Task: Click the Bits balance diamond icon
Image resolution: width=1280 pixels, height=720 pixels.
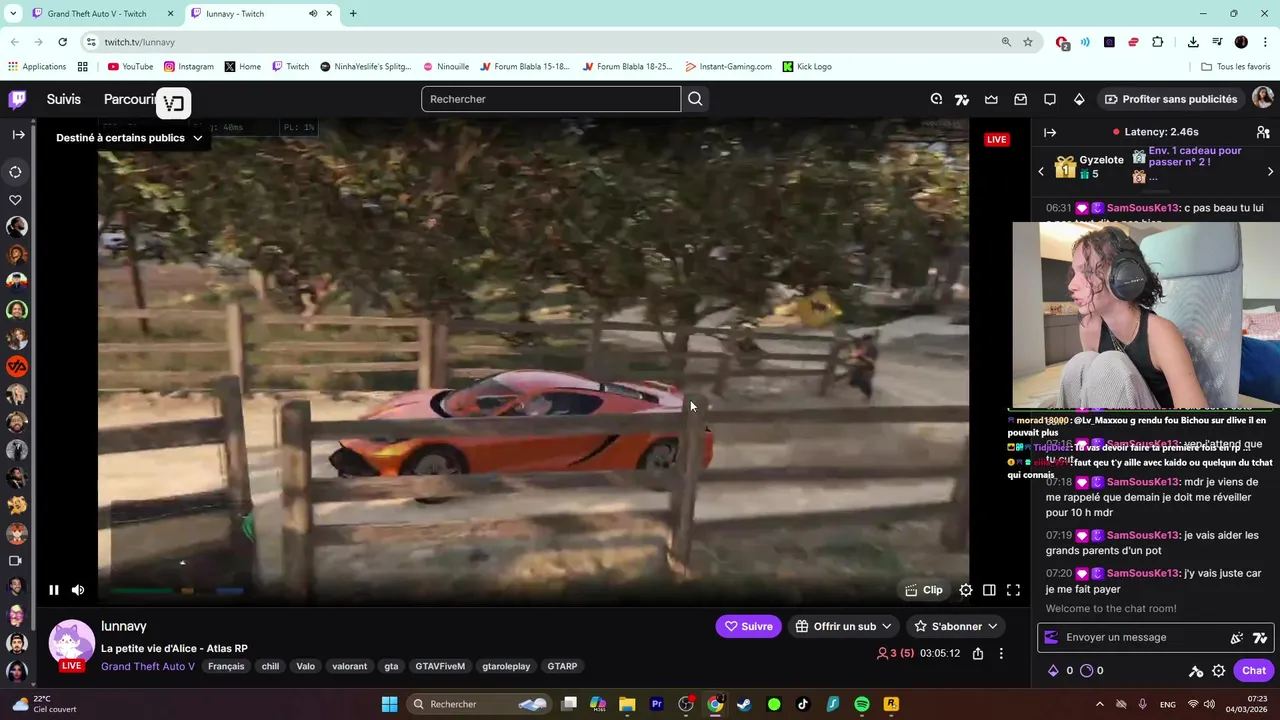Action: coord(1053,671)
